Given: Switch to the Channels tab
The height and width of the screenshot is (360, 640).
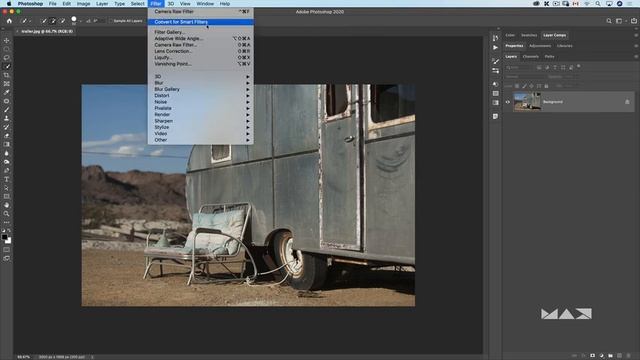Looking at the screenshot, I should [x=531, y=57].
